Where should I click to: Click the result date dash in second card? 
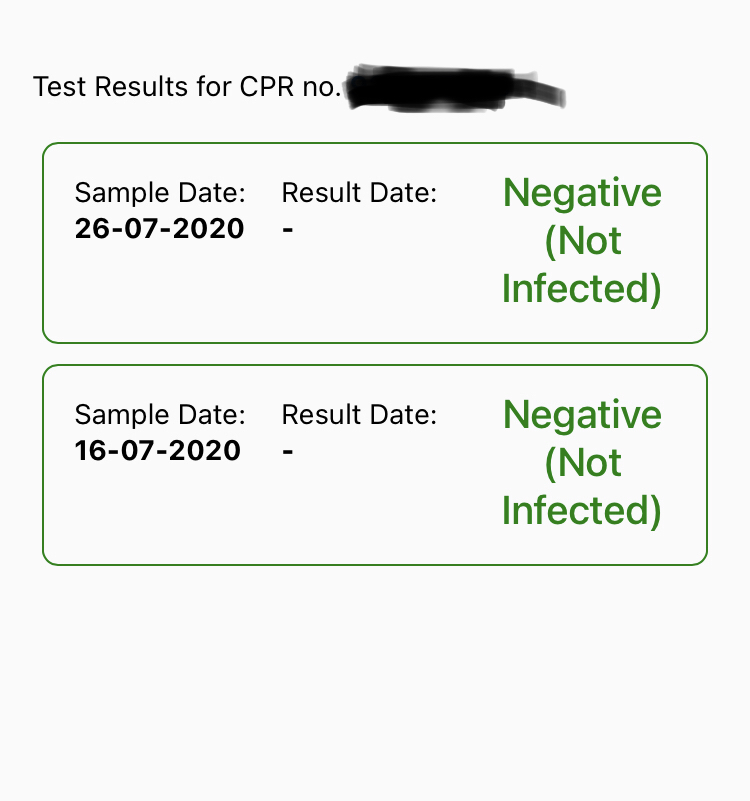pyautogui.click(x=288, y=452)
